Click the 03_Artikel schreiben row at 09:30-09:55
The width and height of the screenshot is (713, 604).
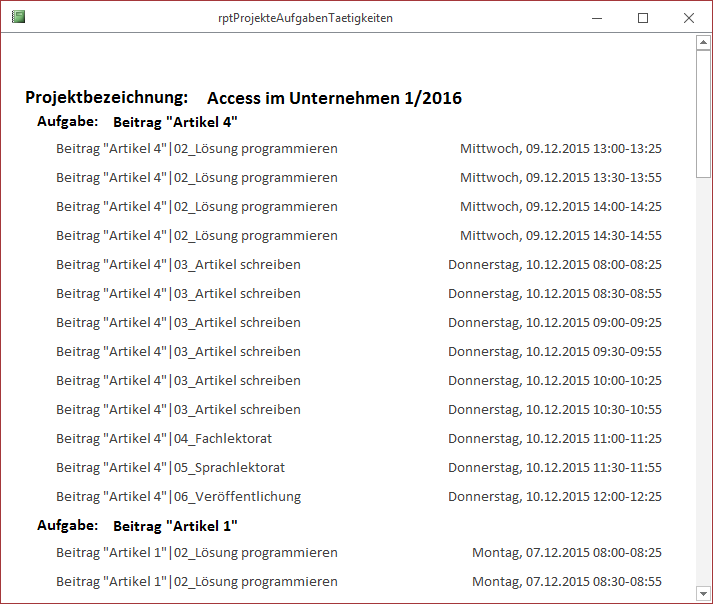[178, 352]
